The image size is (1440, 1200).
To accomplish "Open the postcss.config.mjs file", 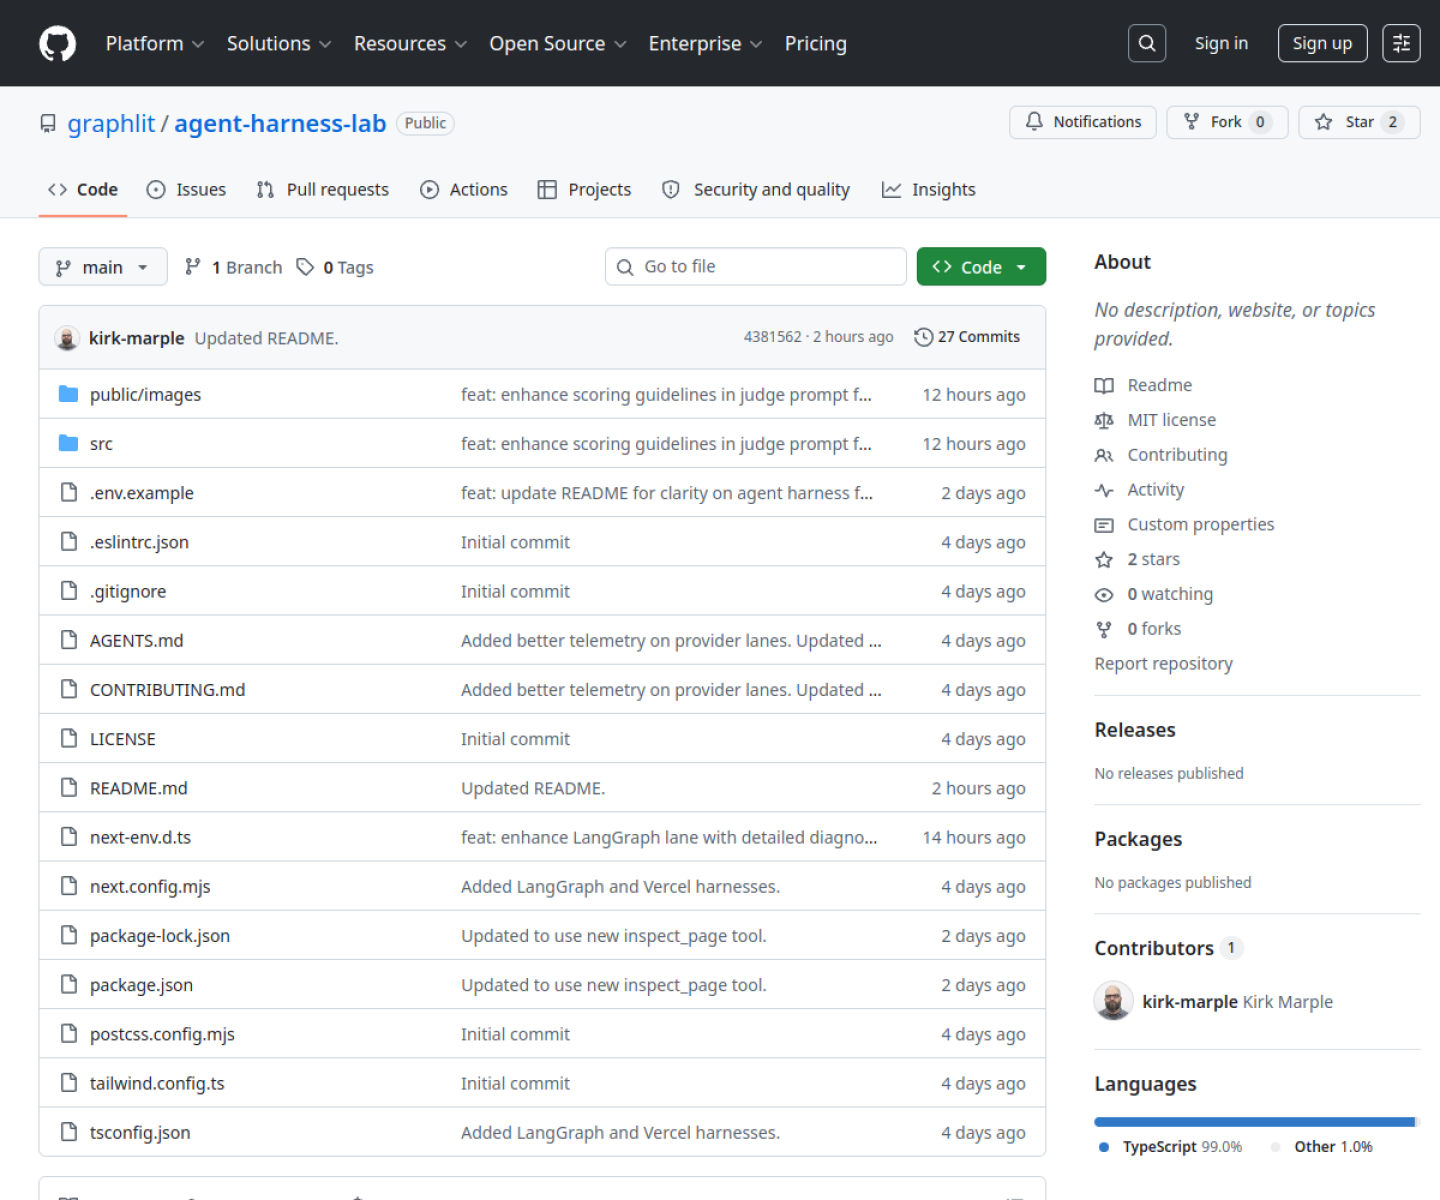I will click(162, 1034).
